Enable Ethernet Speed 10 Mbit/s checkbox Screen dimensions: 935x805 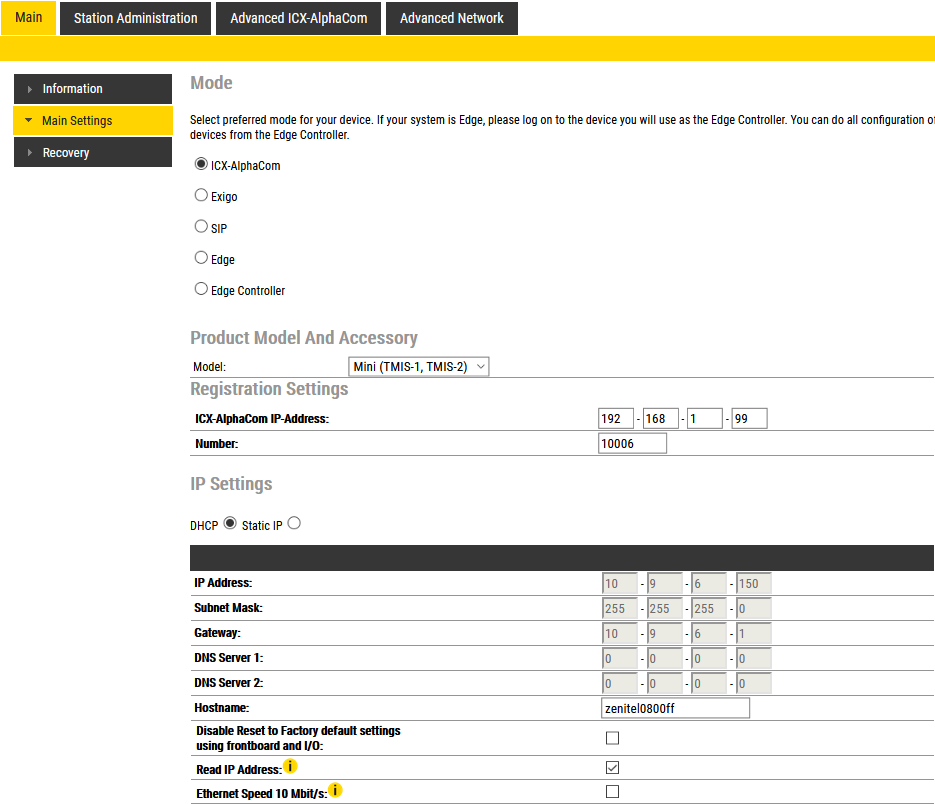coord(613,792)
